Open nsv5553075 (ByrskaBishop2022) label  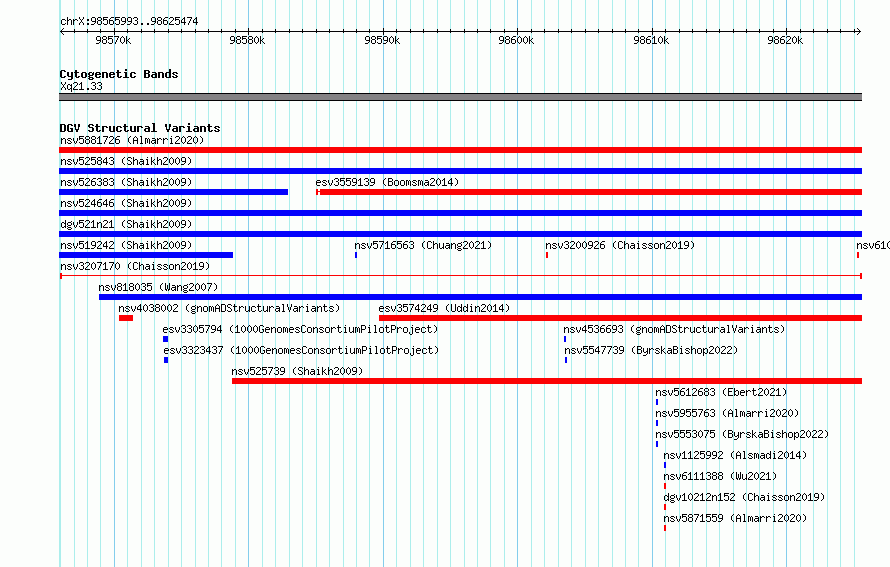[x=742, y=434]
